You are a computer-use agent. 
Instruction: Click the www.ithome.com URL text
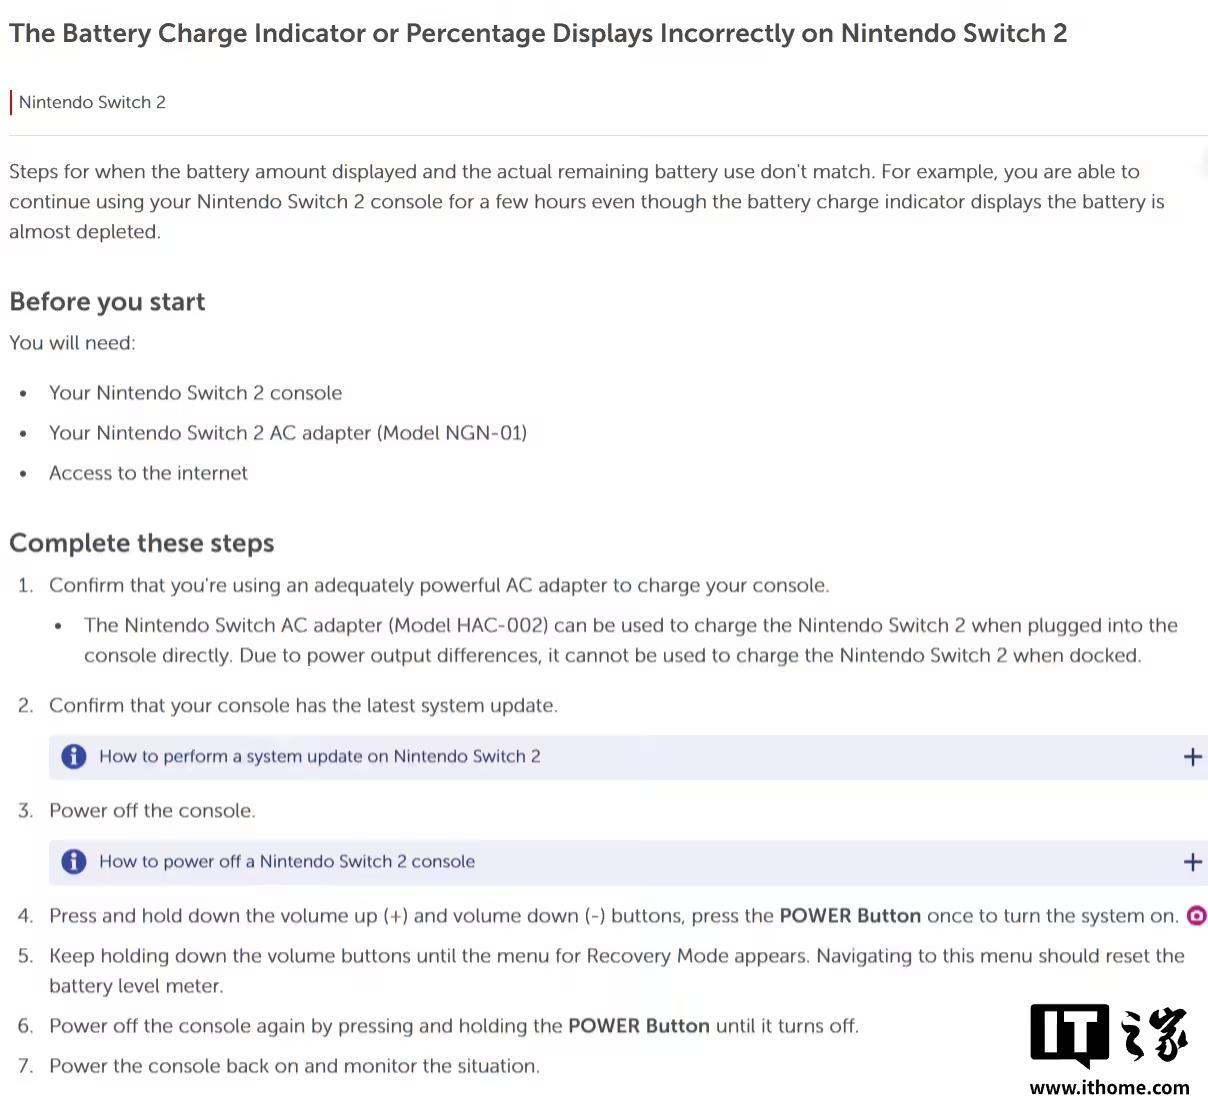1109,1088
